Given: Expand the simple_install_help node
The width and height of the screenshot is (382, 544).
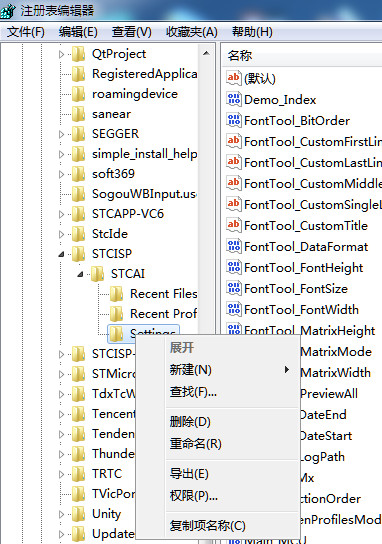Looking at the screenshot, I should 61,154.
